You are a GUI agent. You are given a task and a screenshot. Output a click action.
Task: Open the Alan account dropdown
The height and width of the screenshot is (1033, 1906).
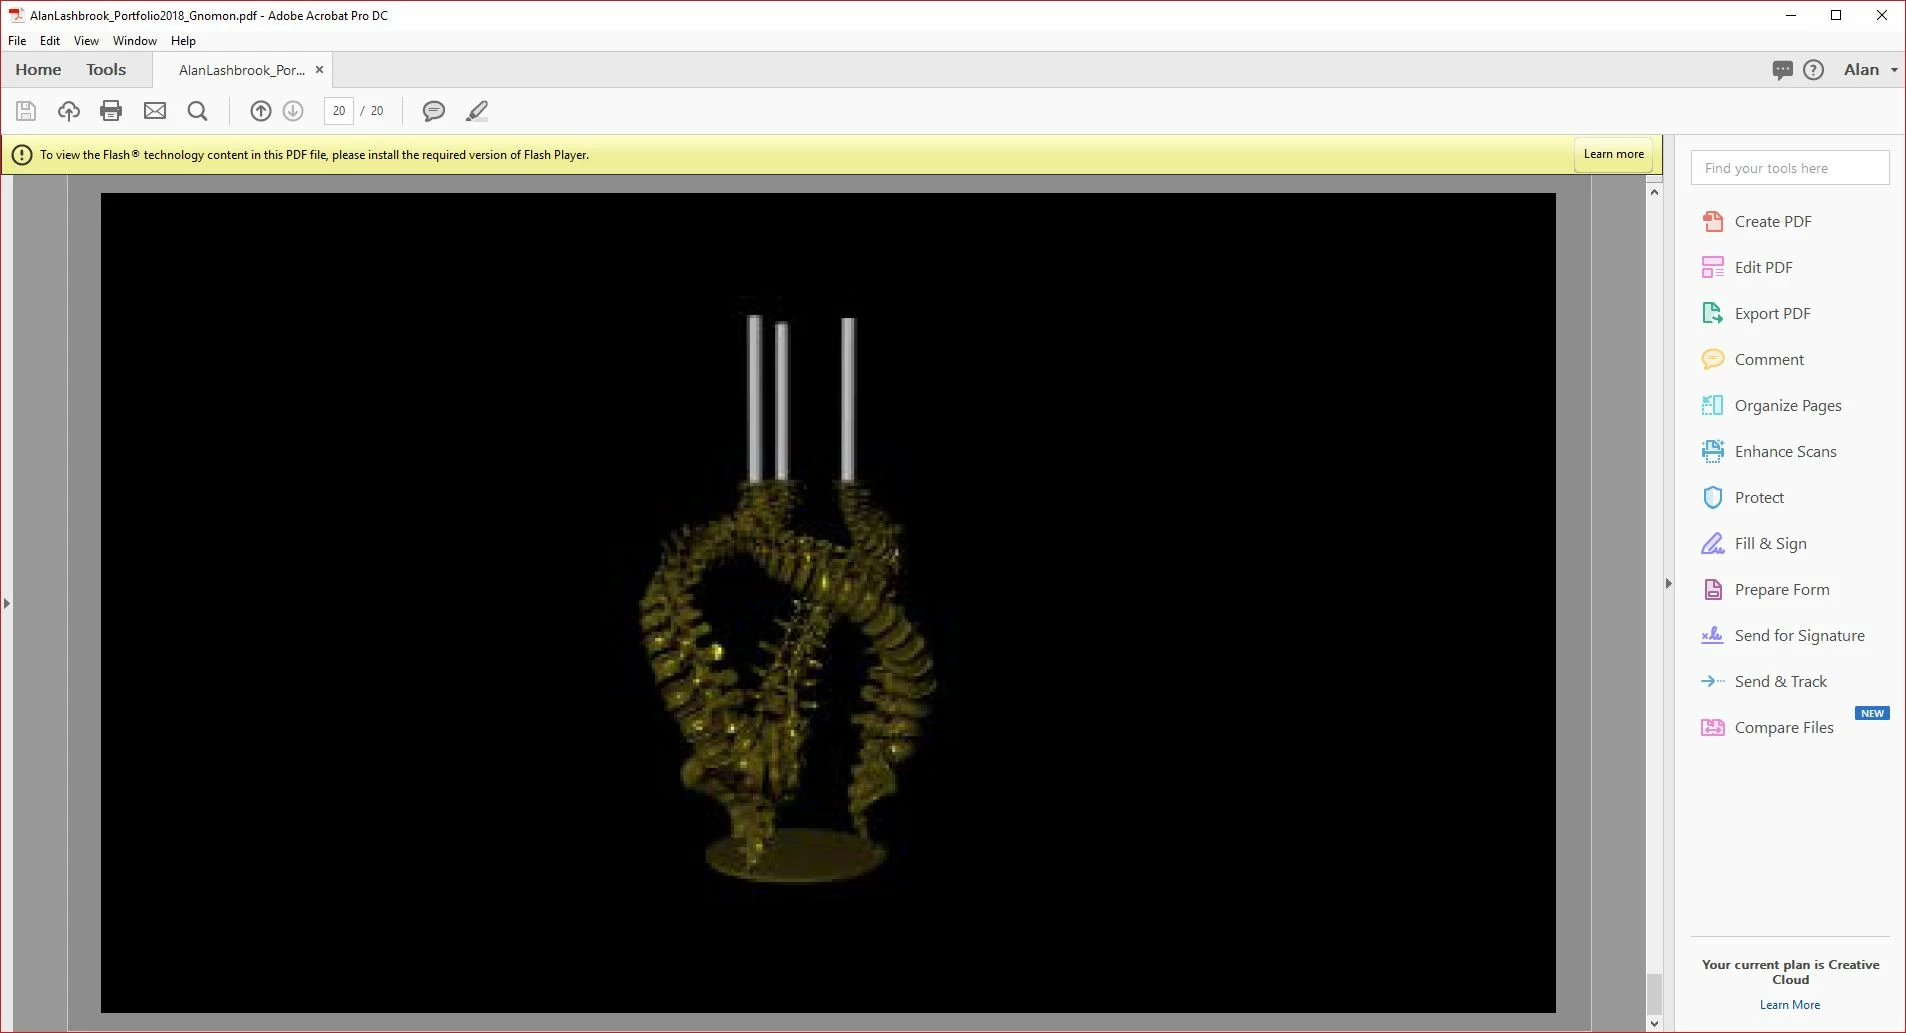point(1870,70)
